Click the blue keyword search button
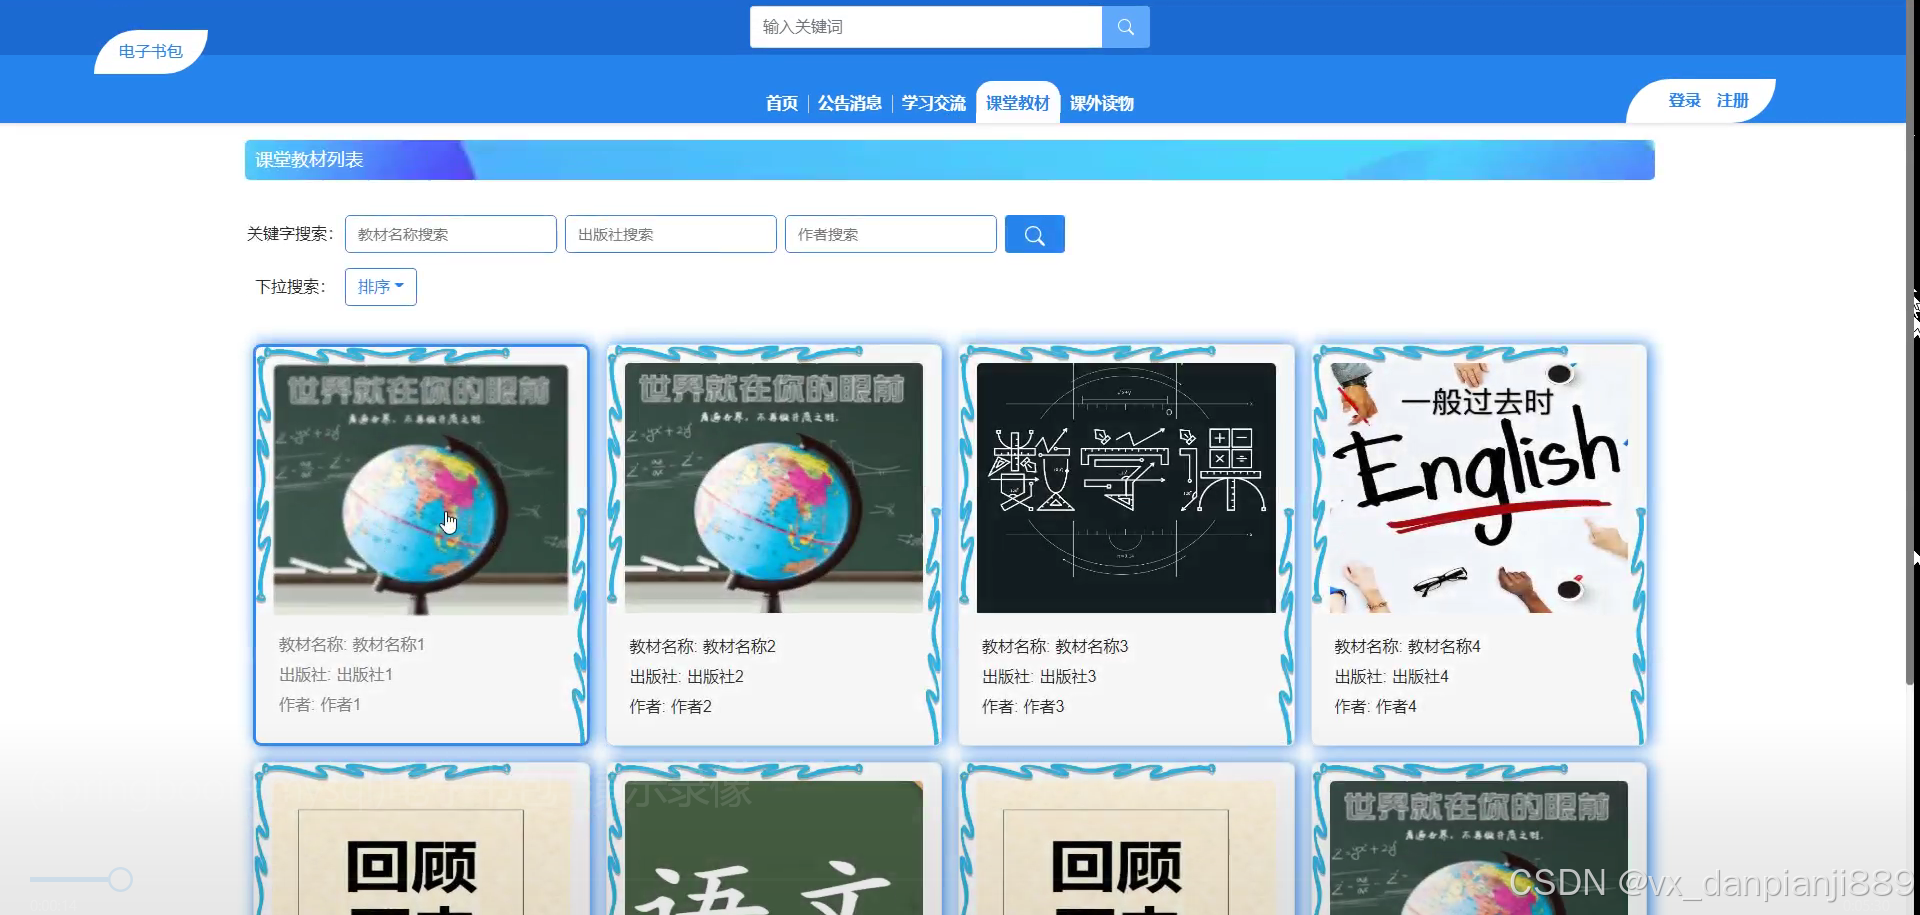The height and width of the screenshot is (915, 1920). 1034,234
